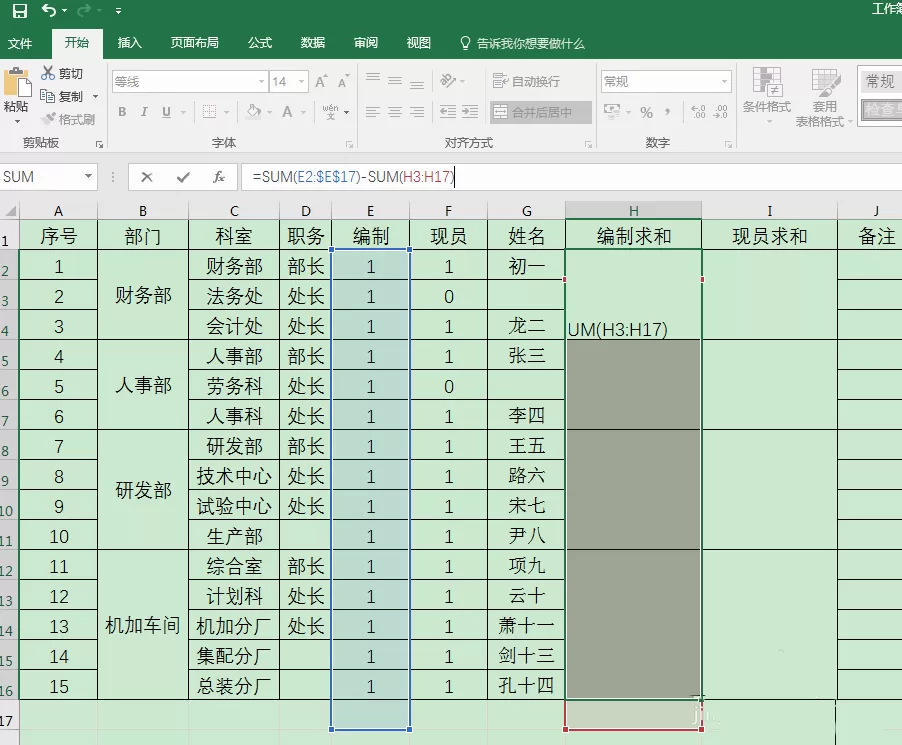This screenshot has width=902, height=745.
Task: Click the Percent Style icon
Action: pyautogui.click(x=647, y=112)
